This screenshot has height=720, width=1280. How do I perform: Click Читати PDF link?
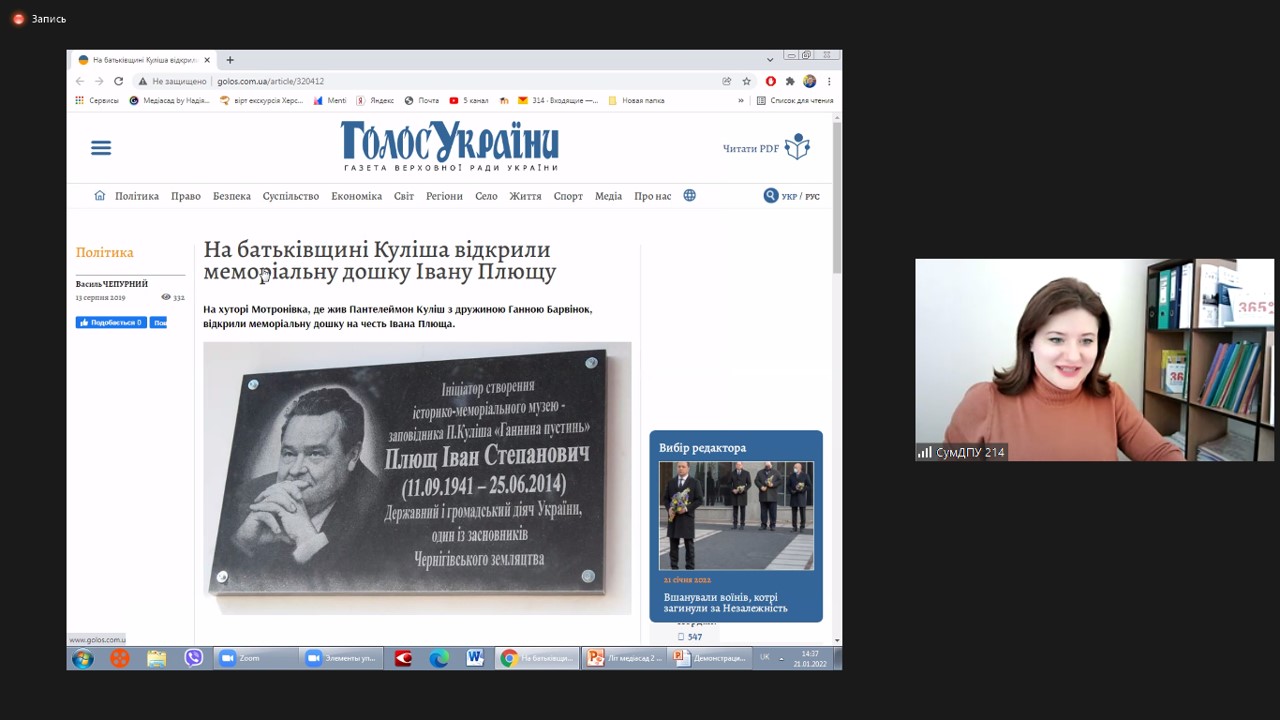pos(751,149)
